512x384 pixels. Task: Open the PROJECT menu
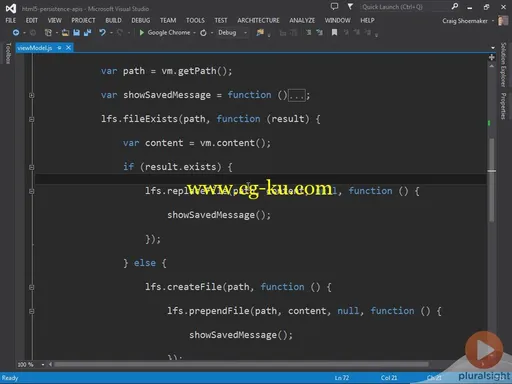coord(83,20)
